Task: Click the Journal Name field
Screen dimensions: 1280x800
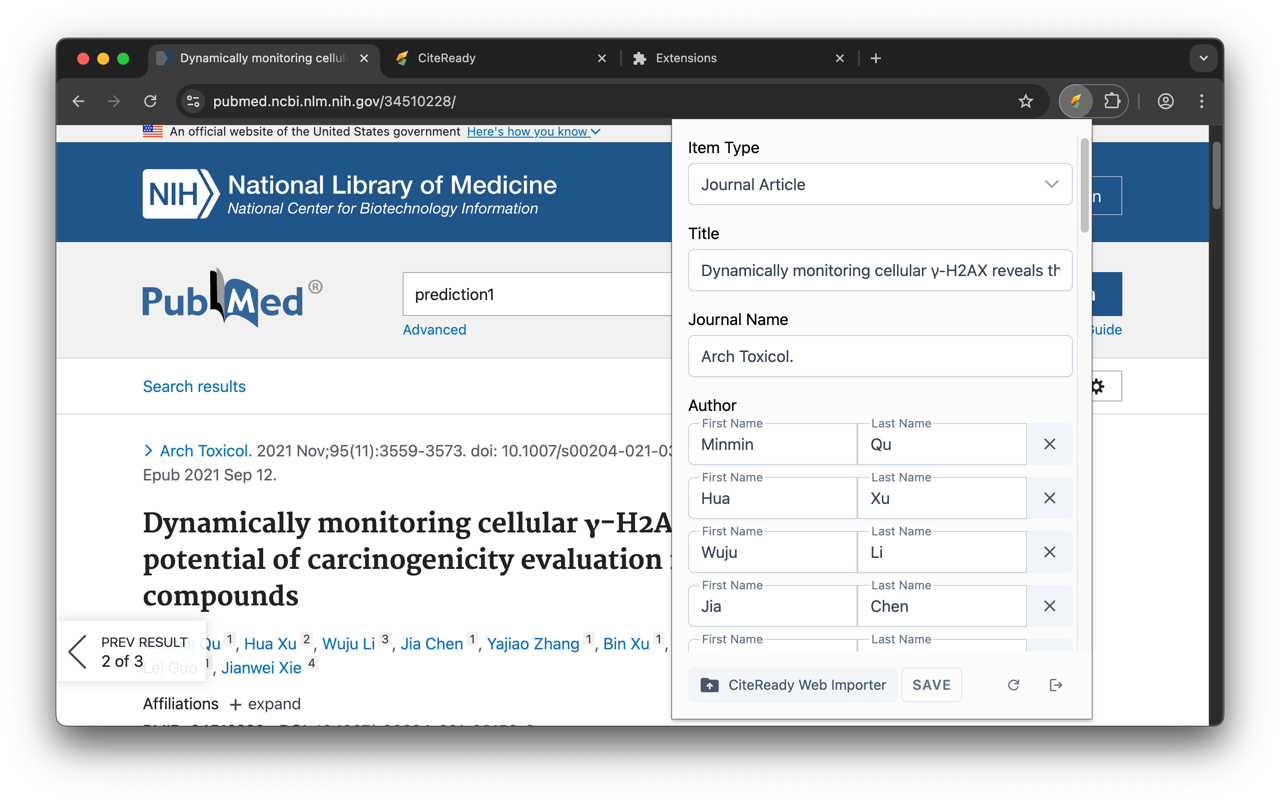Action: point(880,357)
